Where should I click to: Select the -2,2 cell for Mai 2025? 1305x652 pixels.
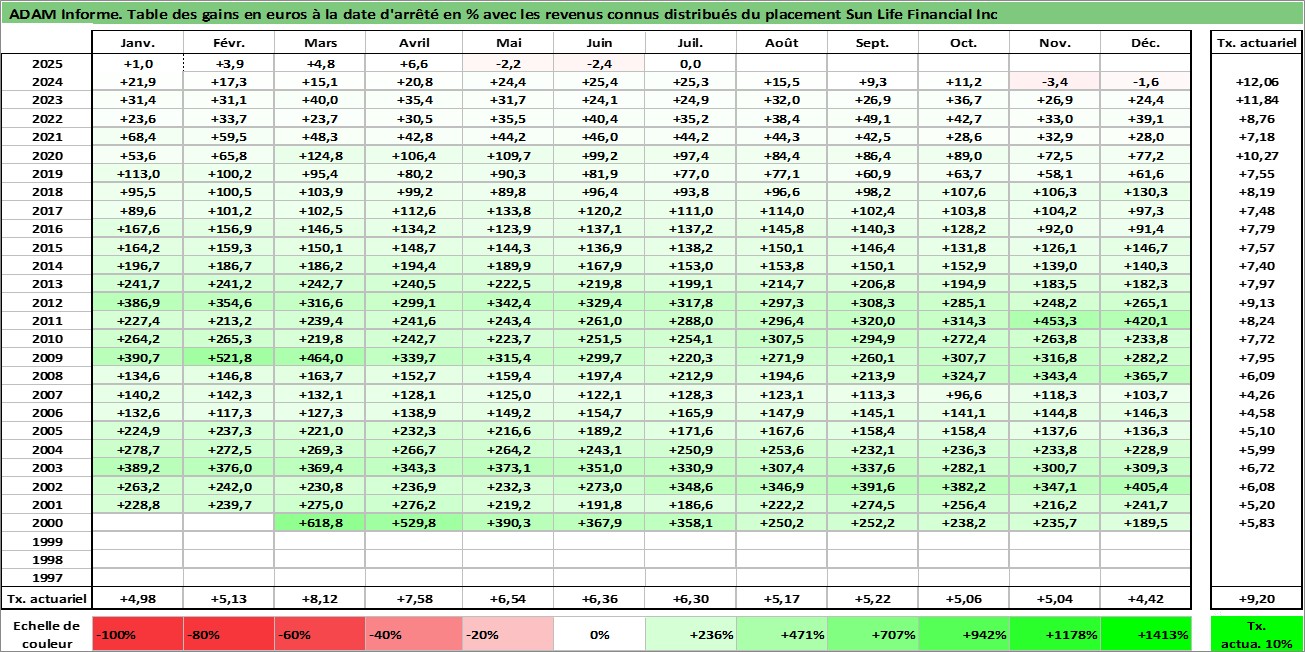[507, 63]
